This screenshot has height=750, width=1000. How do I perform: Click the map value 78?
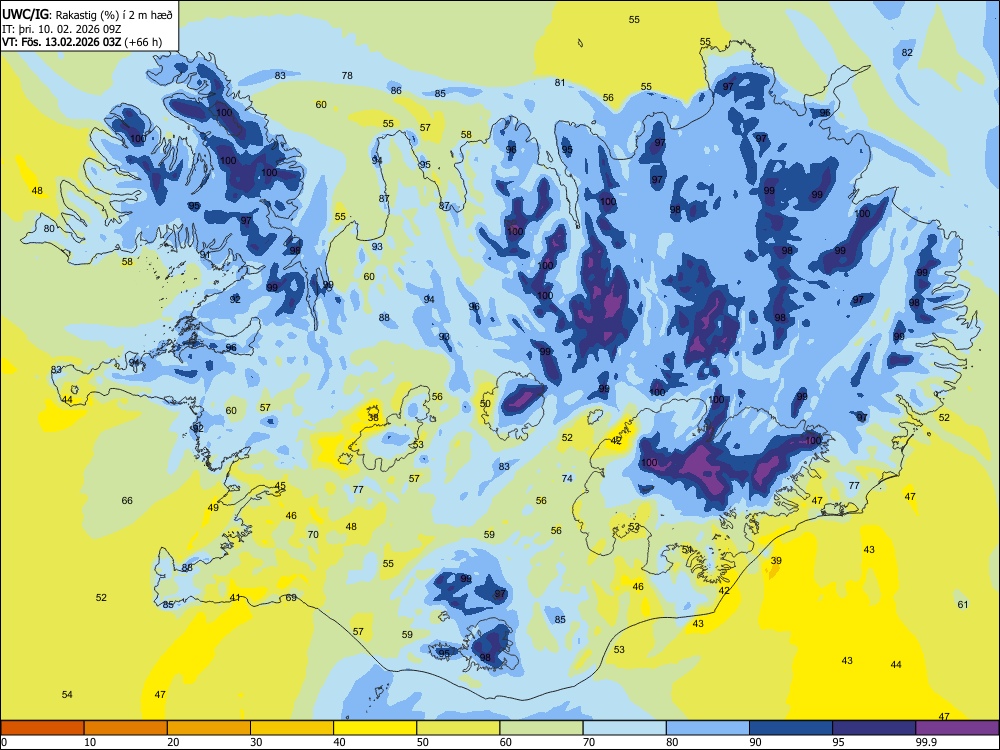(347, 75)
